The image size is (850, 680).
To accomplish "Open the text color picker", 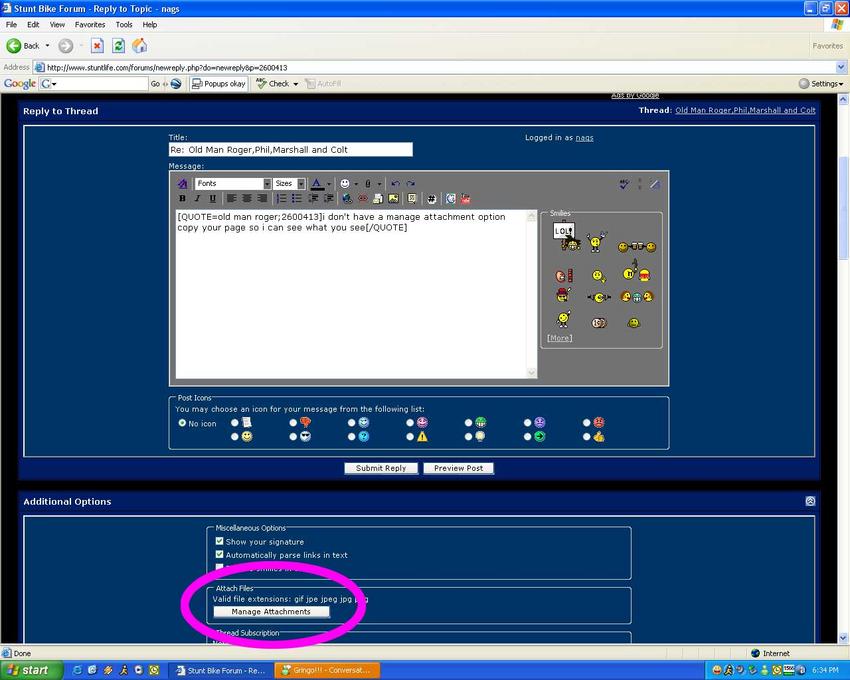I will 329,184.
